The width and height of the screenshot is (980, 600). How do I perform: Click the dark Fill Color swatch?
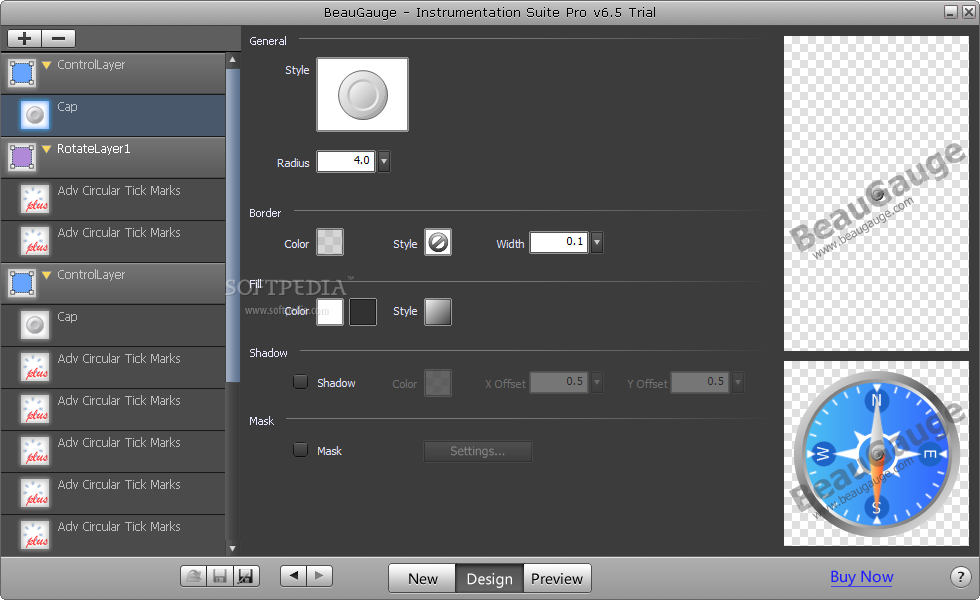pos(363,312)
